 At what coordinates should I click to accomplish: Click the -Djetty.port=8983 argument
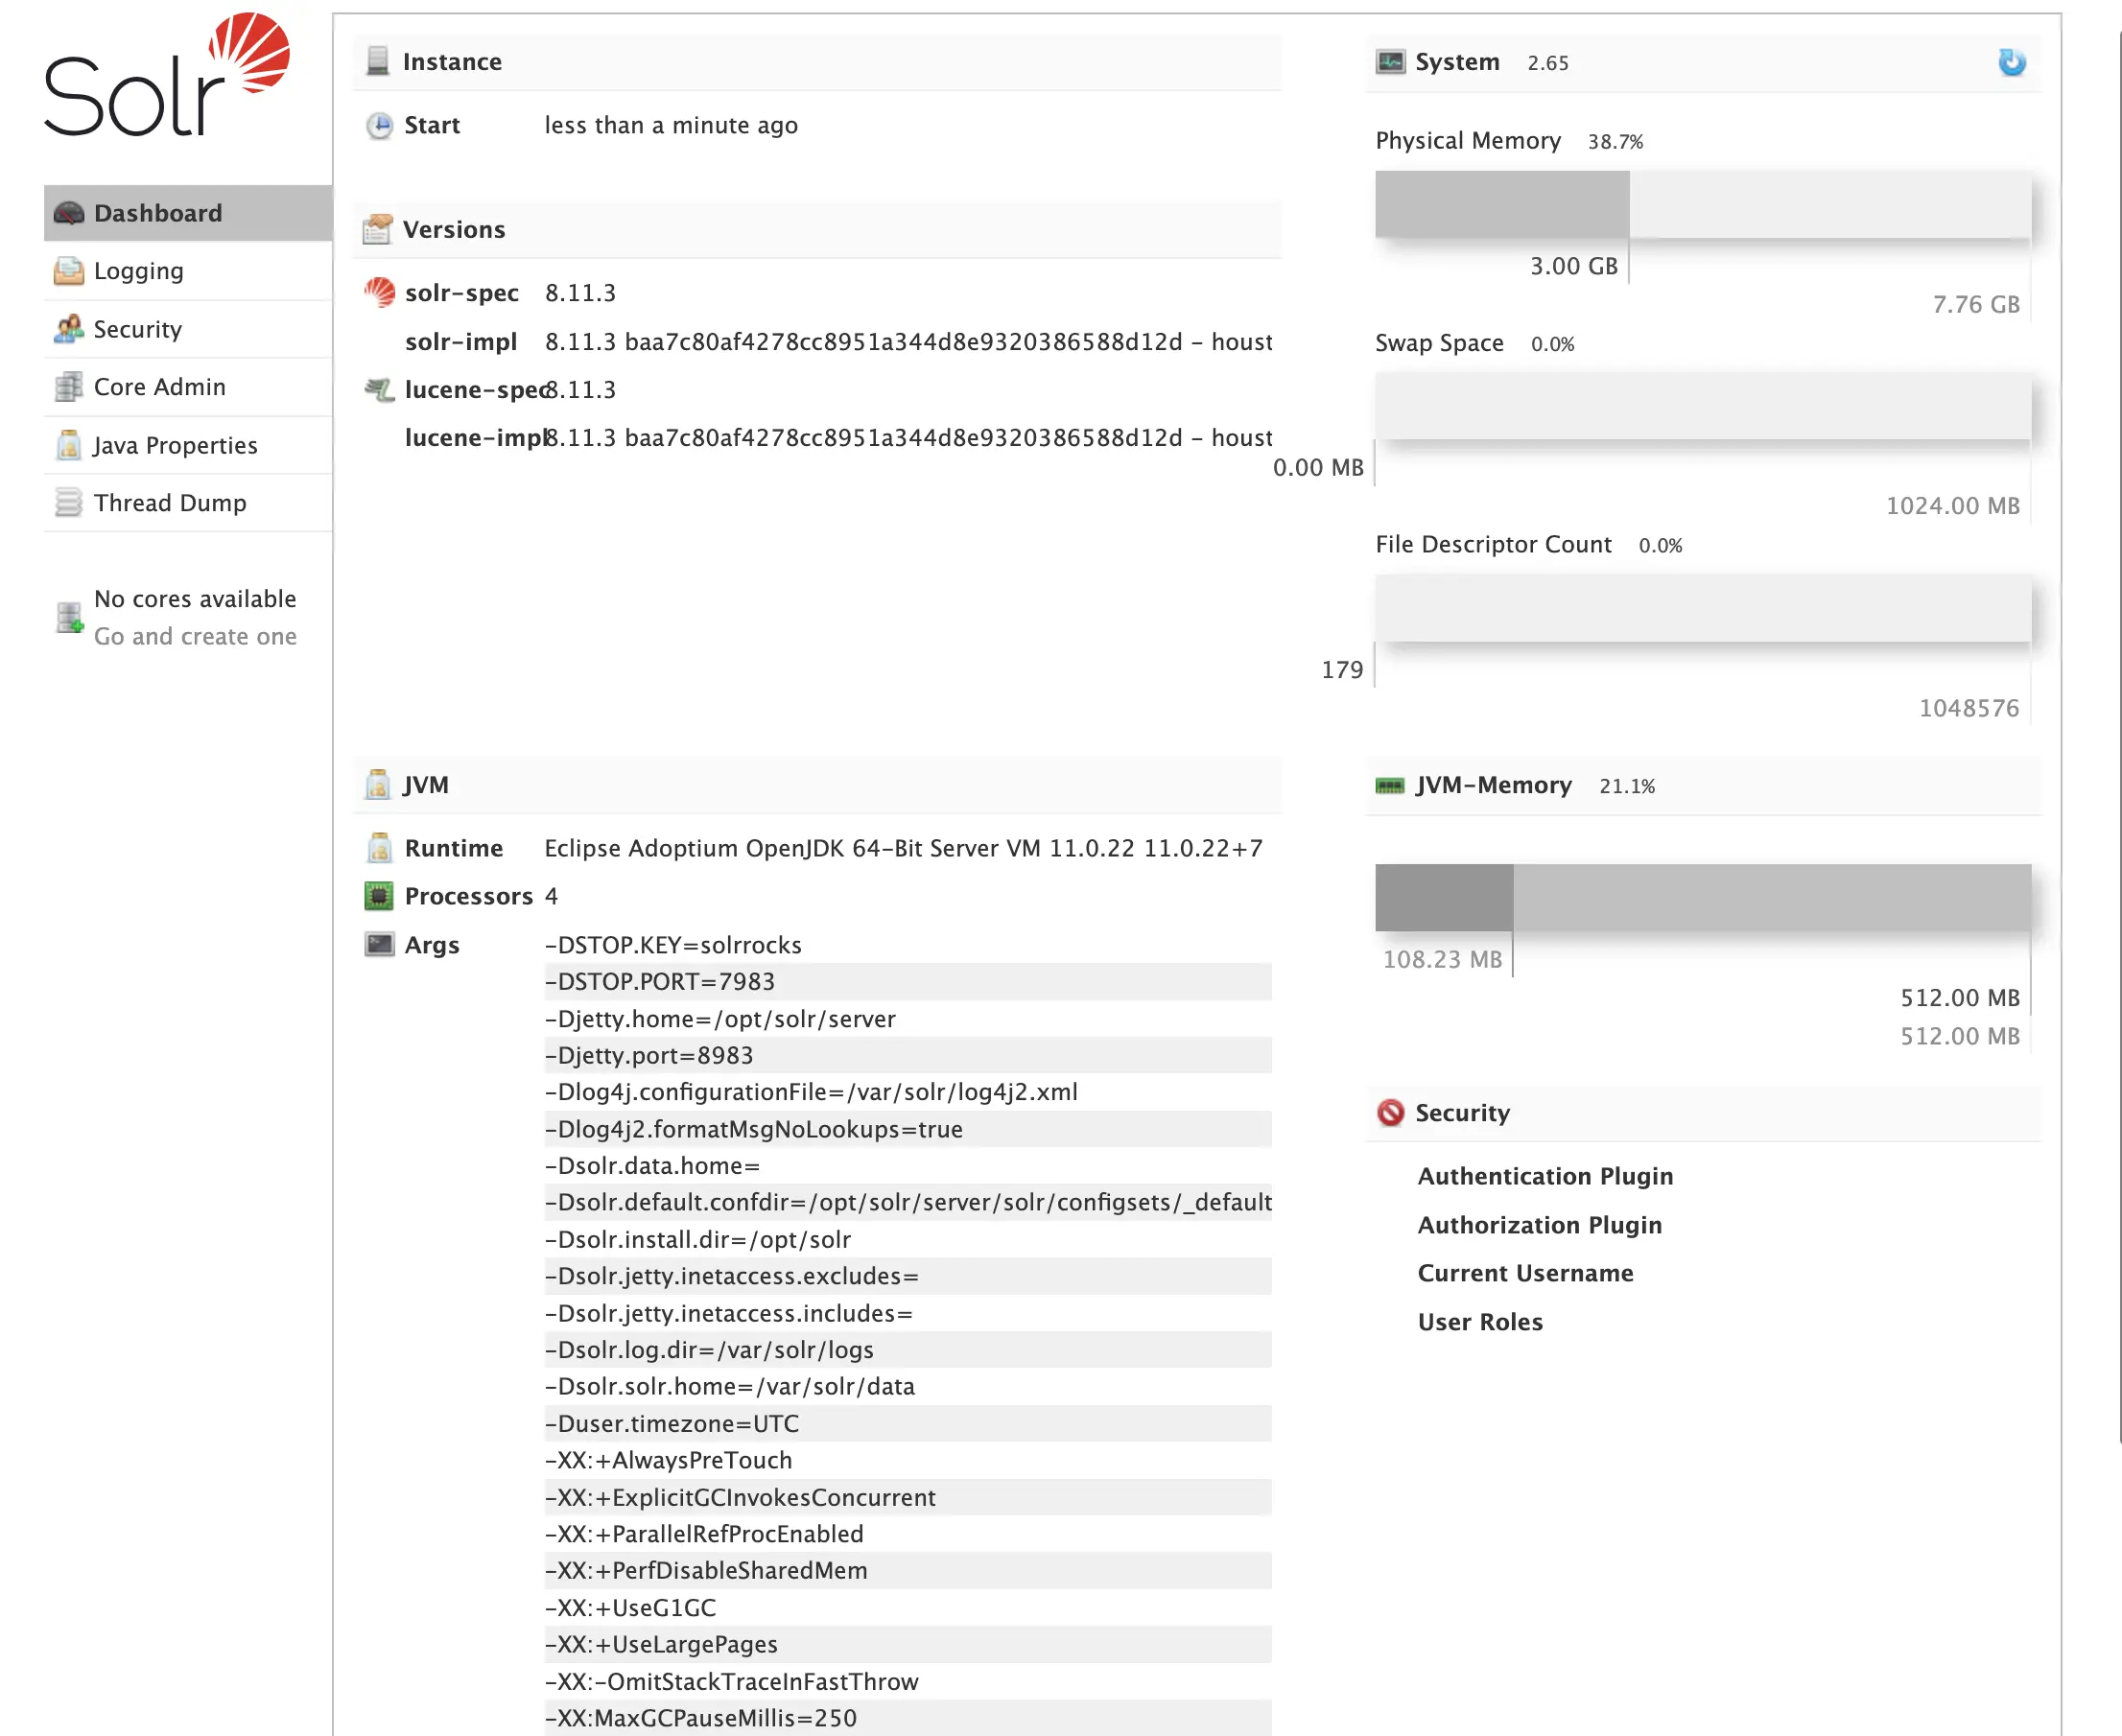[x=908, y=1056]
